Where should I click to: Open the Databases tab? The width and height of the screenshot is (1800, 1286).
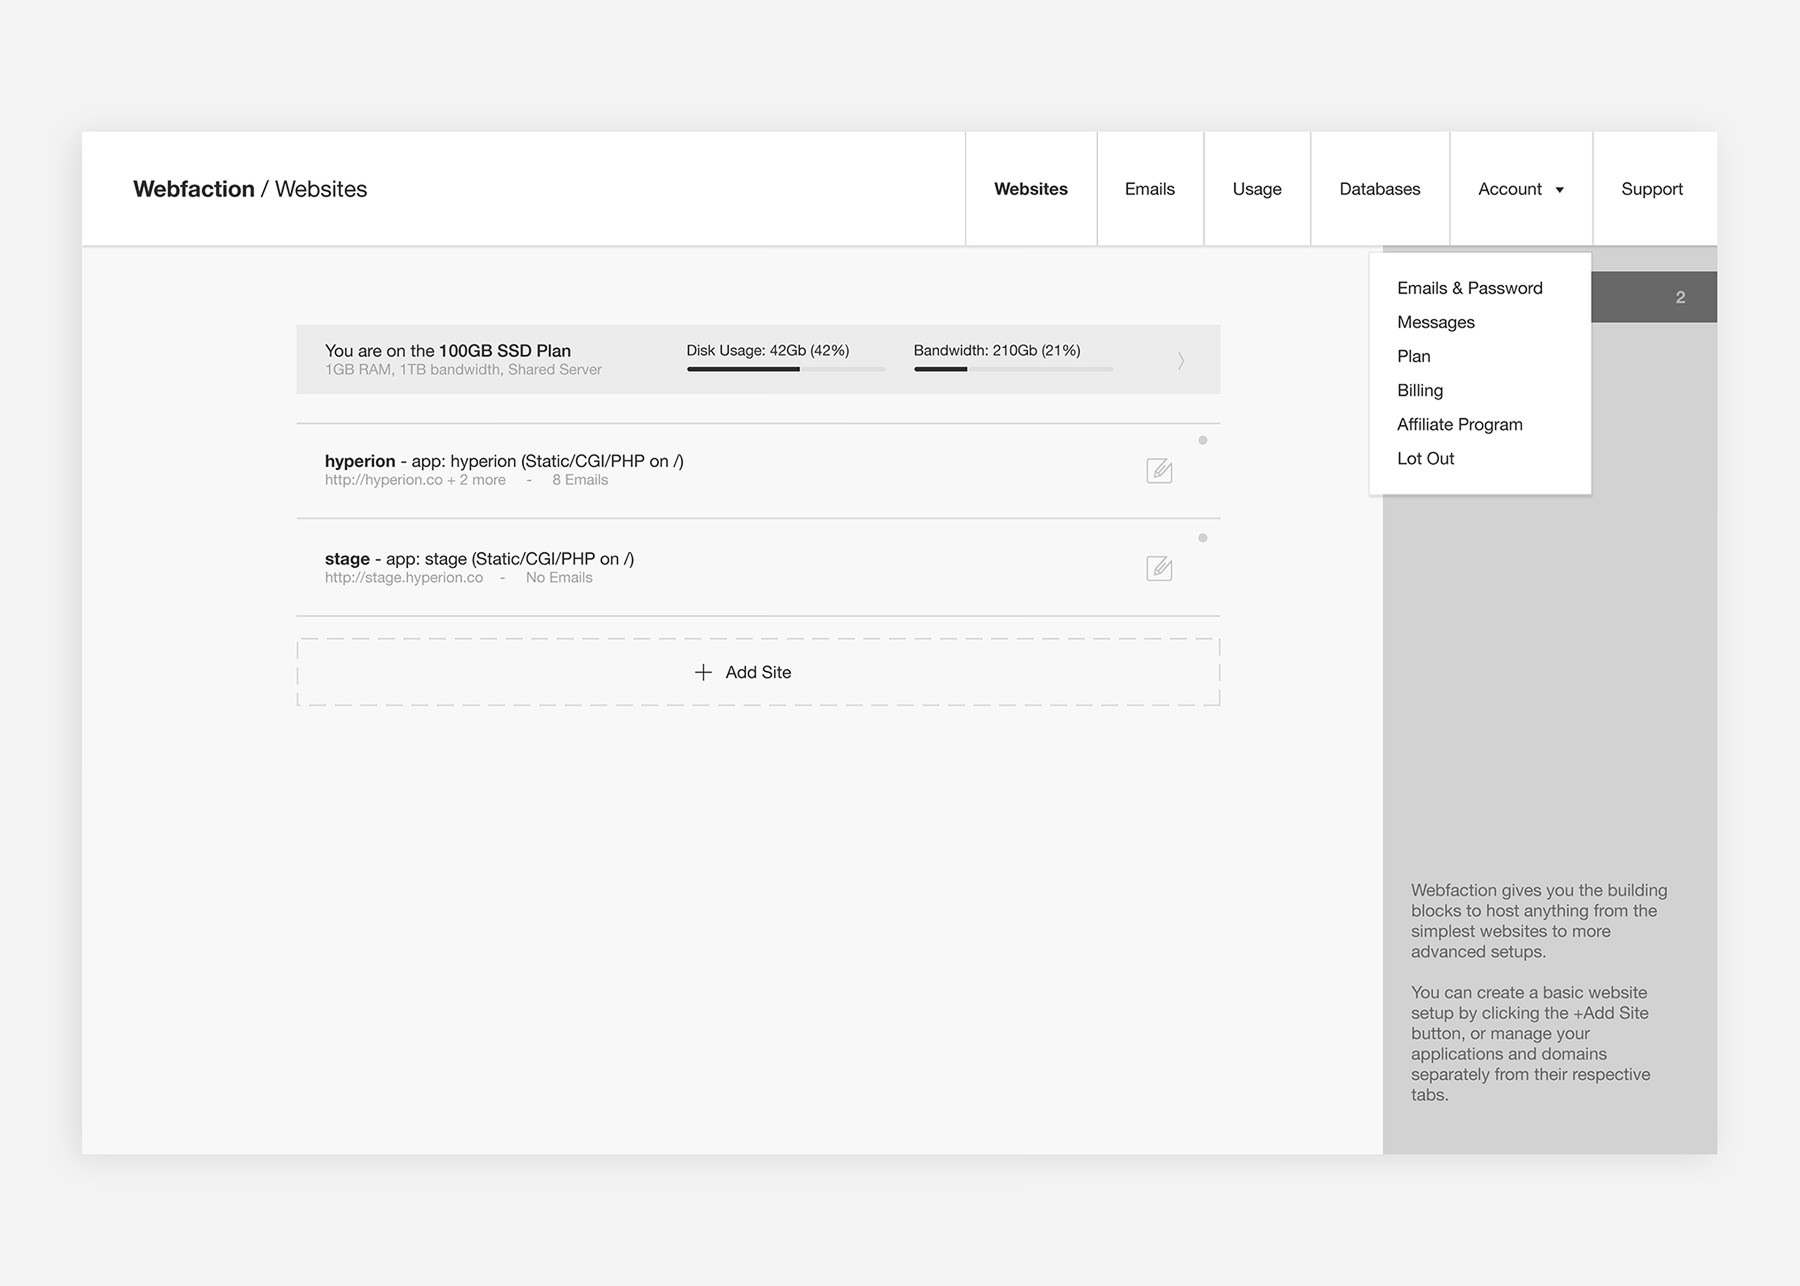[x=1380, y=189]
